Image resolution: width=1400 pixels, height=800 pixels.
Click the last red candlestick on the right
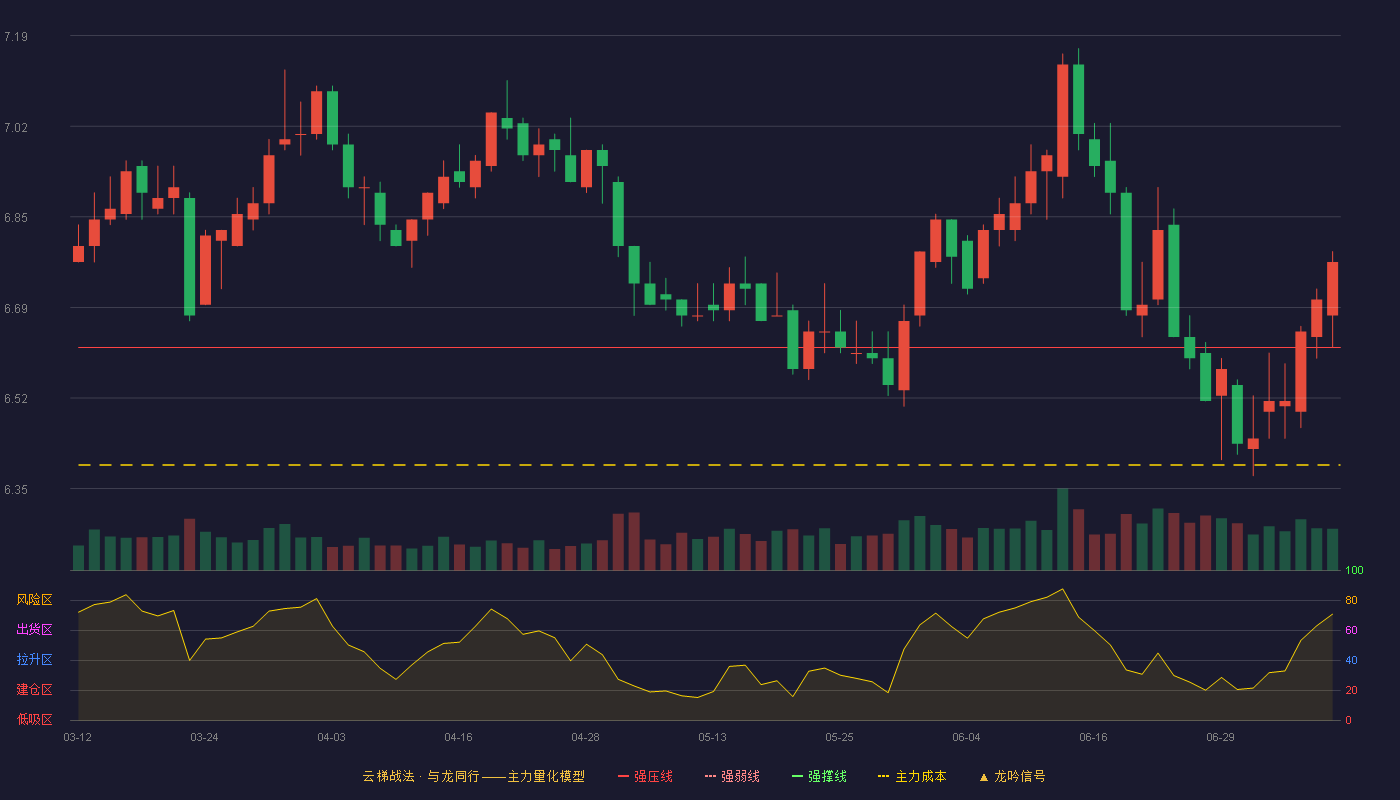pos(1332,289)
